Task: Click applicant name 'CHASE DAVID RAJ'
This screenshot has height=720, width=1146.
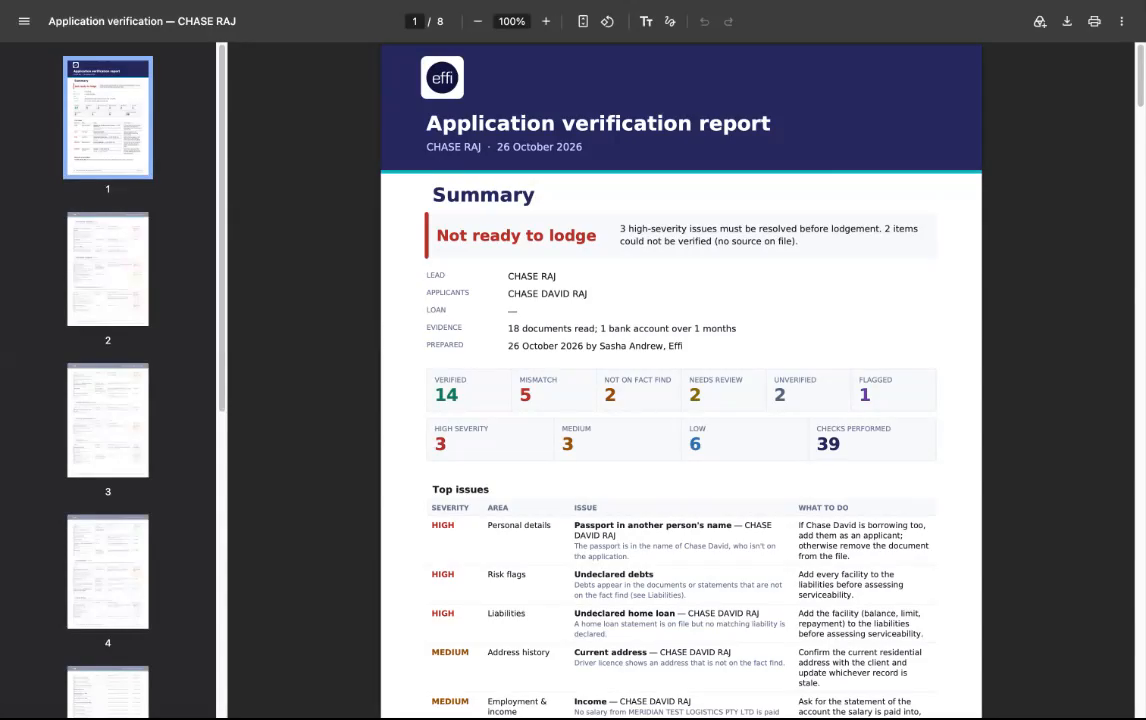Action: pos(547,294)
